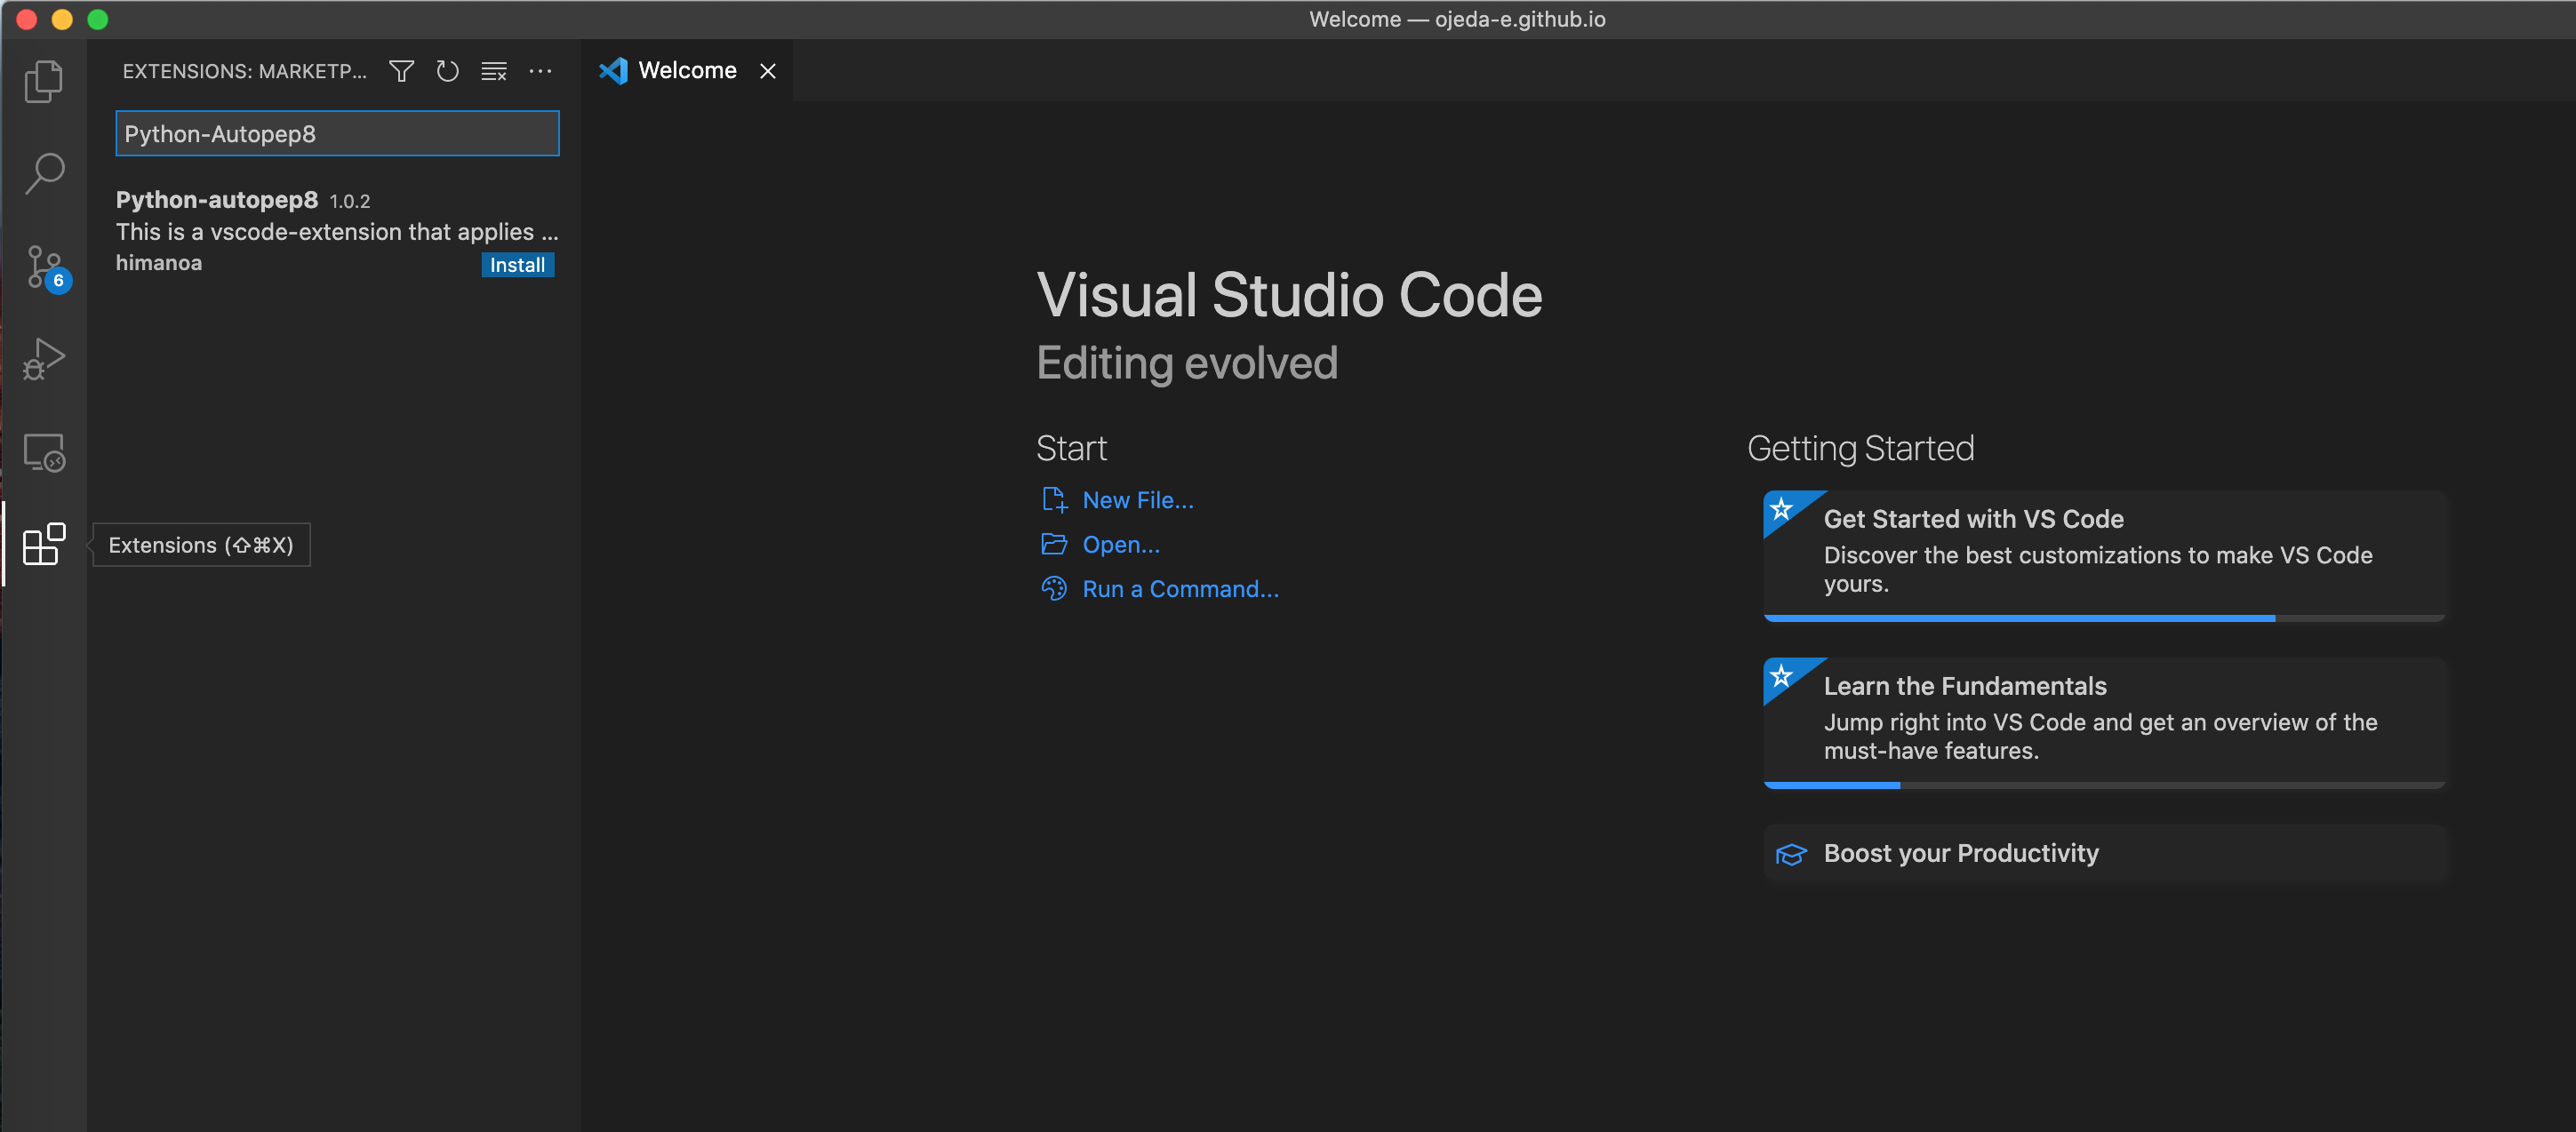
Task: Click the VS Code logo on Welcome tab
Action: [613, 71]
